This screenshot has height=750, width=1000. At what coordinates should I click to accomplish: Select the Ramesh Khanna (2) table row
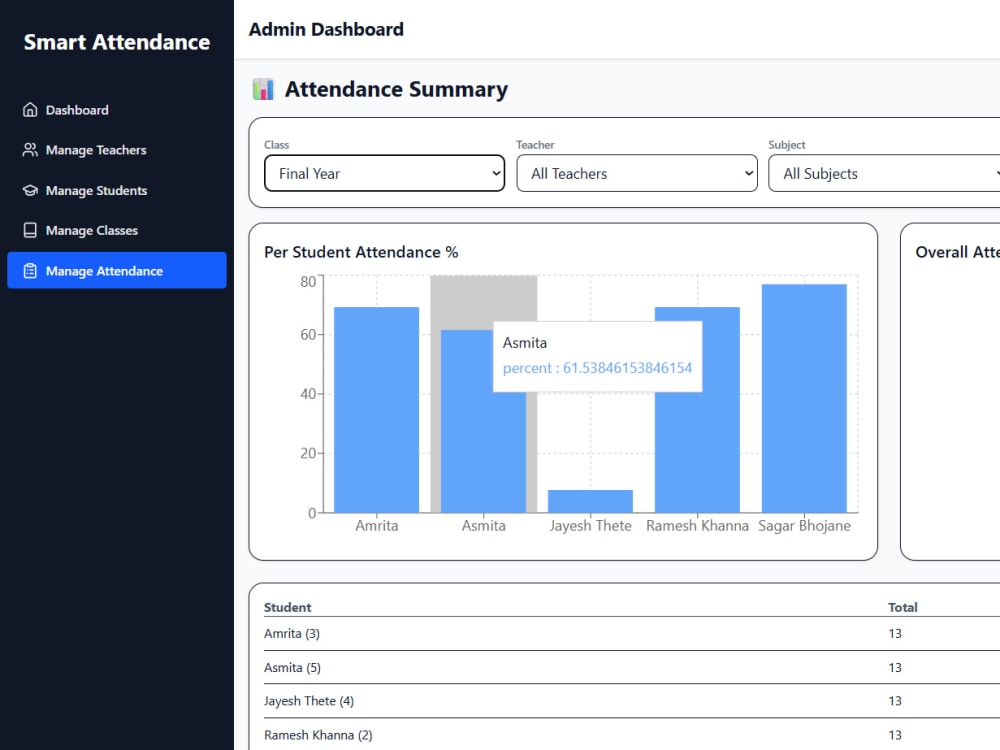pyautogui.click(x=631, y=735)
